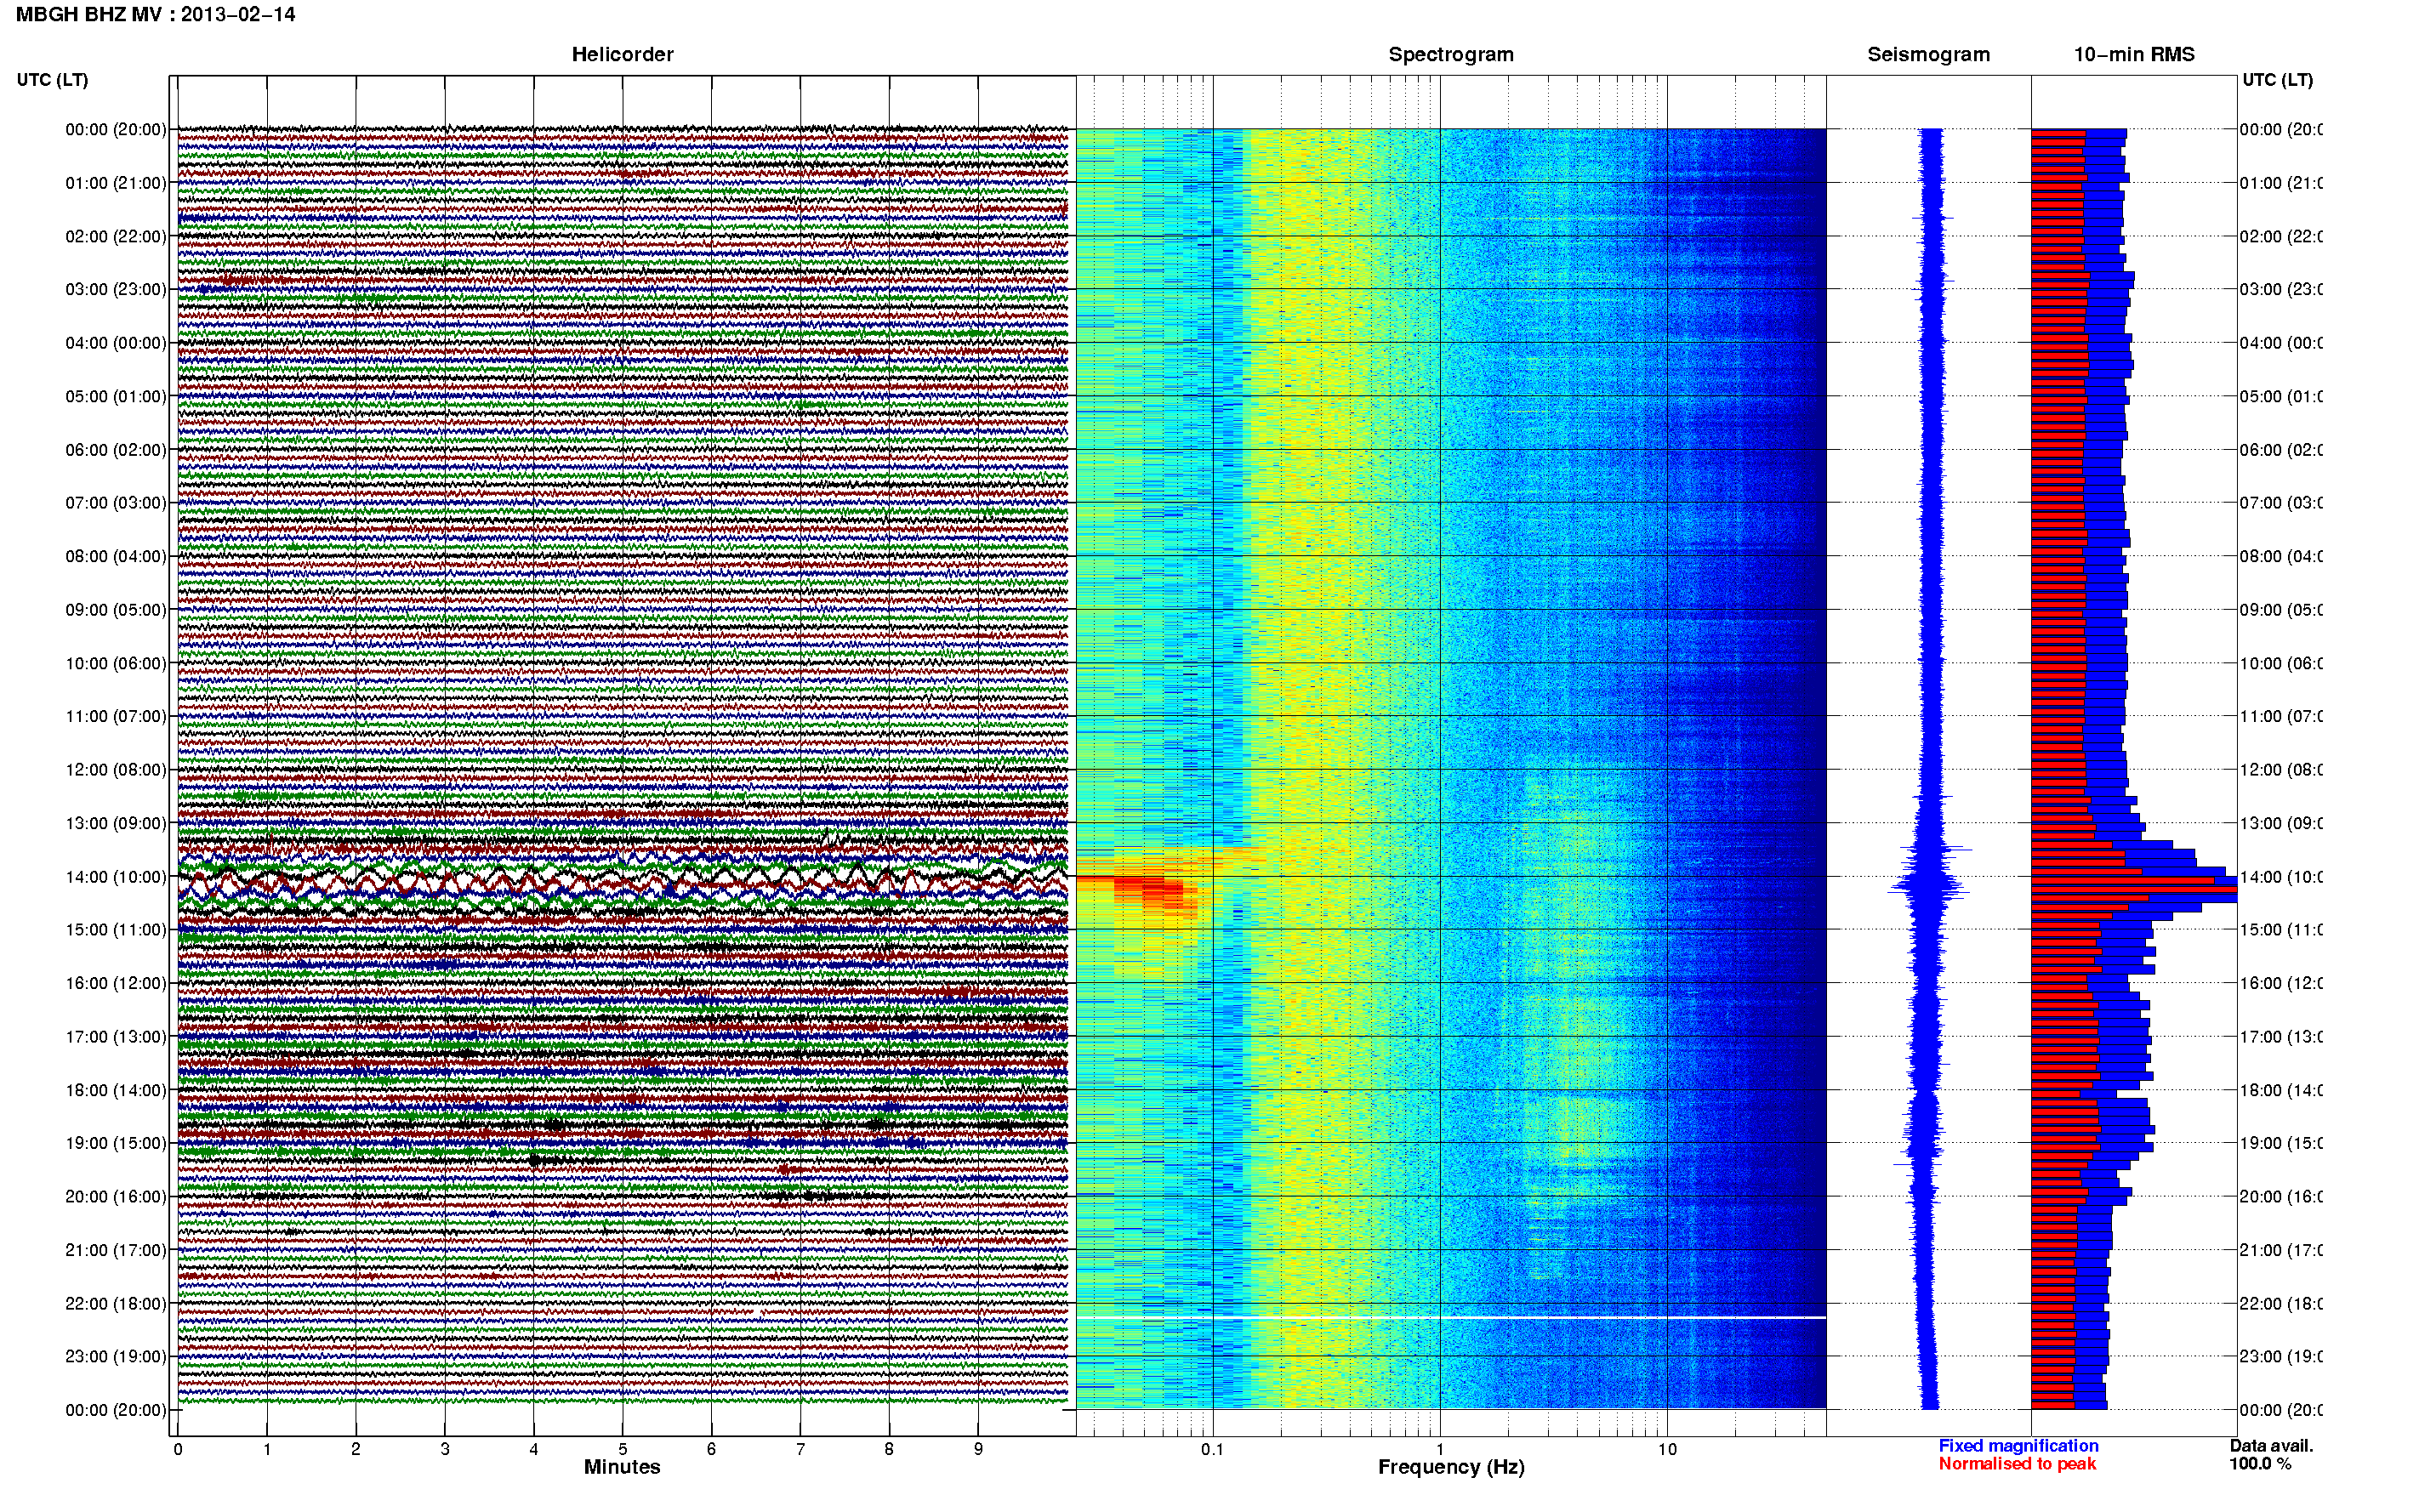Click the left time label '14:00 (10:00)'
The height and width of the screenshot is (1512, 2419).
coord(116,877)
